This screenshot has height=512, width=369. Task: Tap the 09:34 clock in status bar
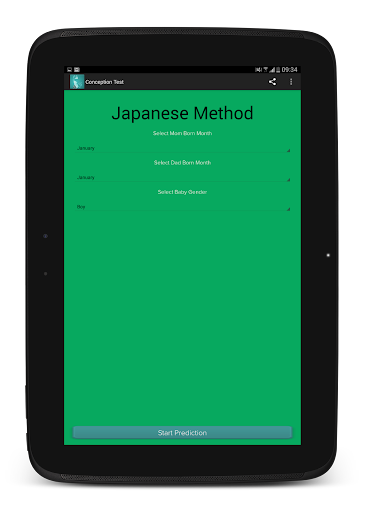click(289, 70)
